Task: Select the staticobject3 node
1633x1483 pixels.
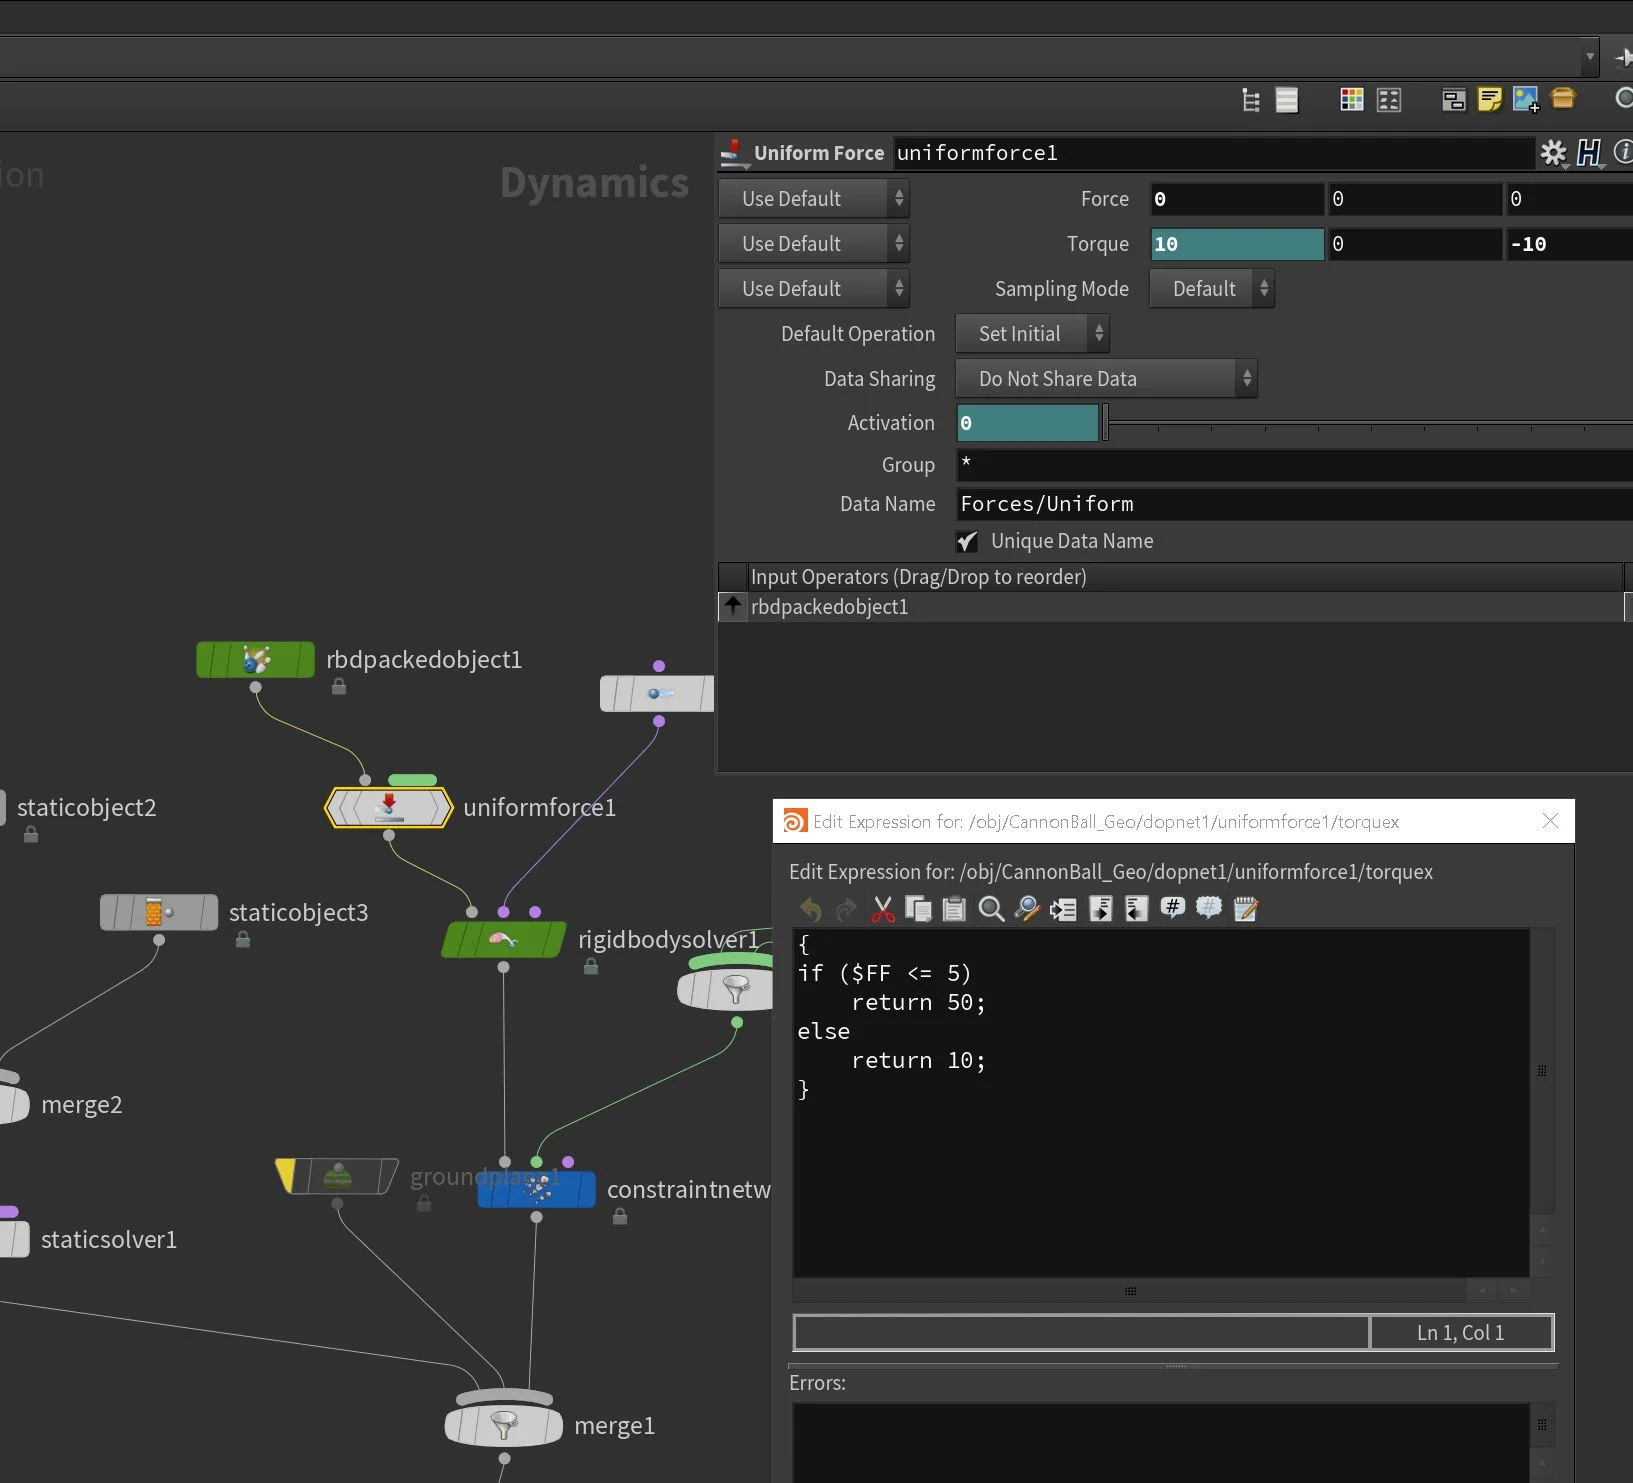Action: click(x=159, y=913)
